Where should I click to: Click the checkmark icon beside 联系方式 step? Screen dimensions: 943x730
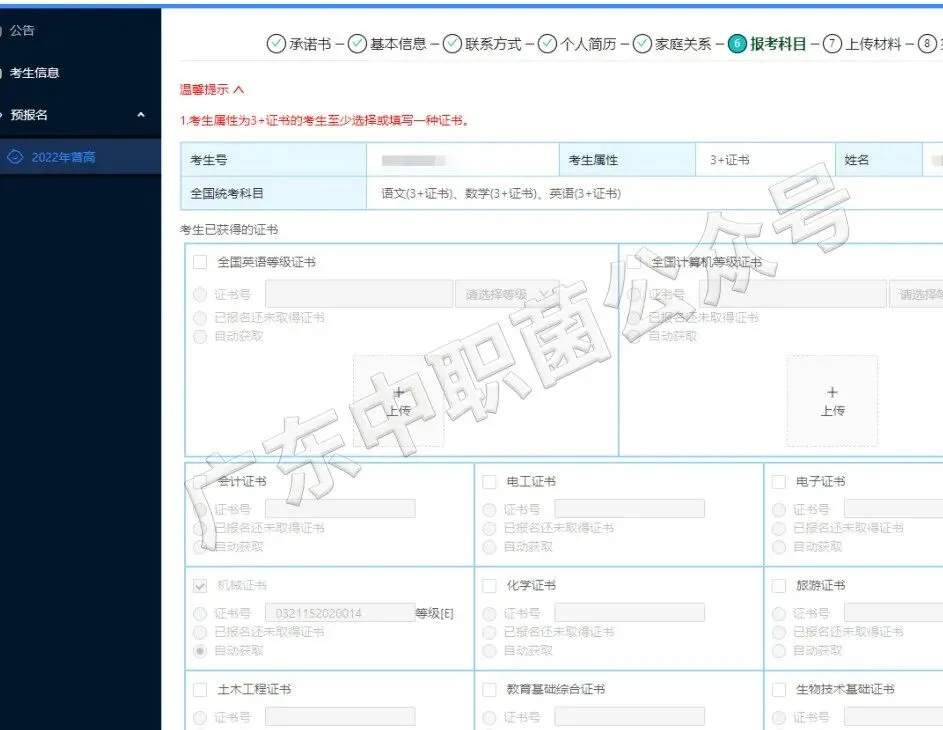point(452,44)
